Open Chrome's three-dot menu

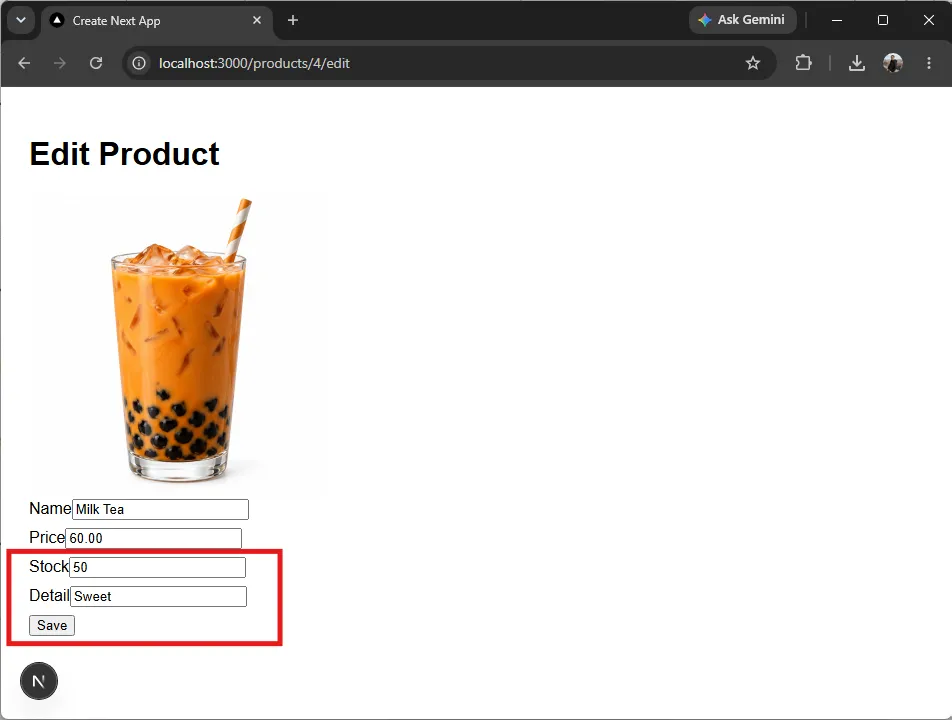tap(929, 63)
